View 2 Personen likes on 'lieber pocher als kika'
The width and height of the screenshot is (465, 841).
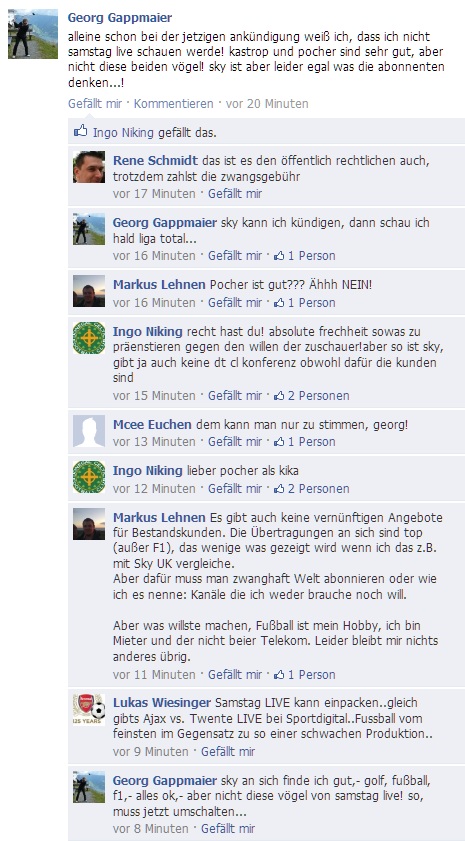[x=312, y=489]
